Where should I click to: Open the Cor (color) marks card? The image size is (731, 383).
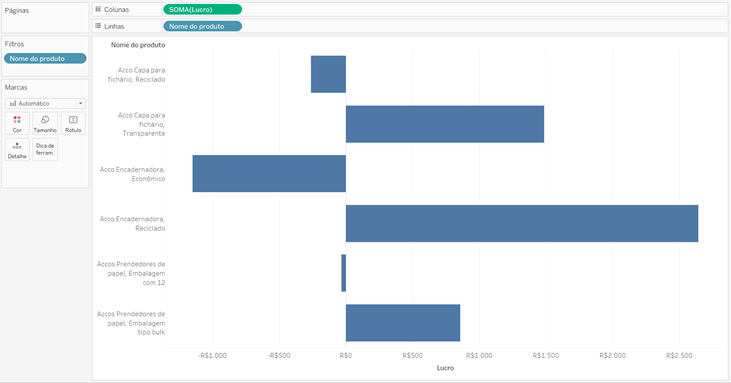point(17,123)
